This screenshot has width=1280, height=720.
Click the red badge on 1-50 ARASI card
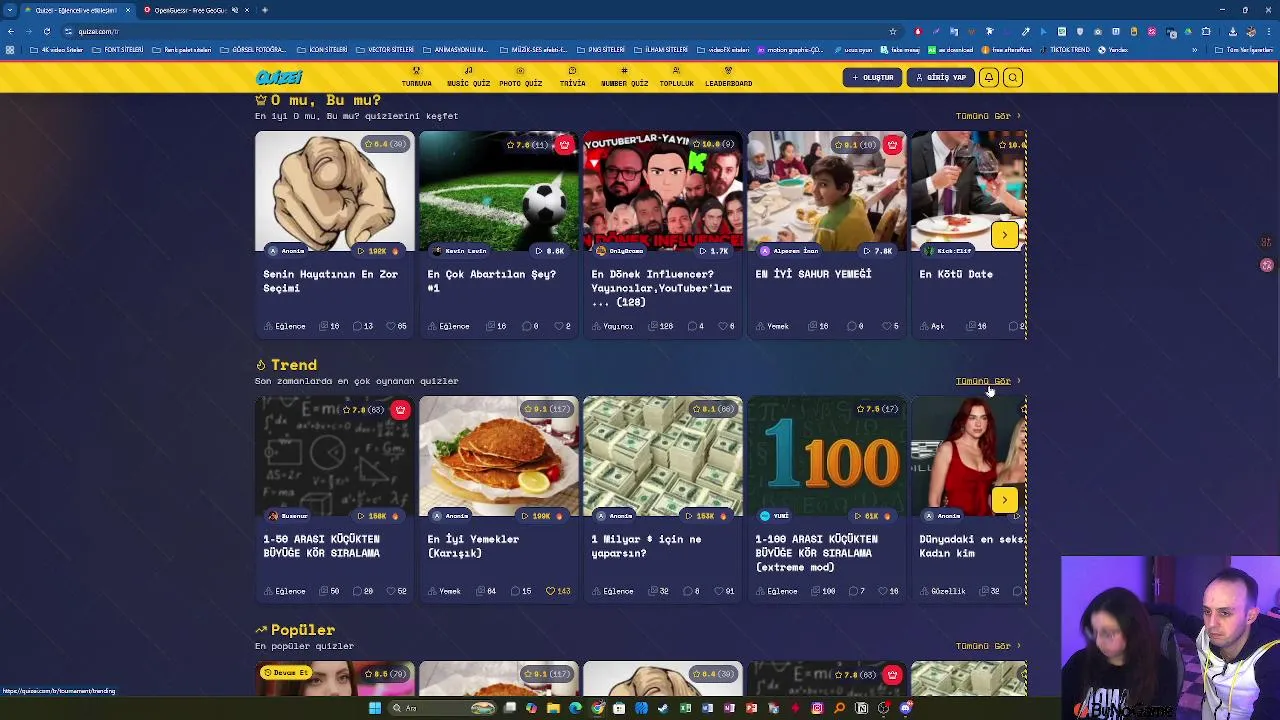[400, 410]
